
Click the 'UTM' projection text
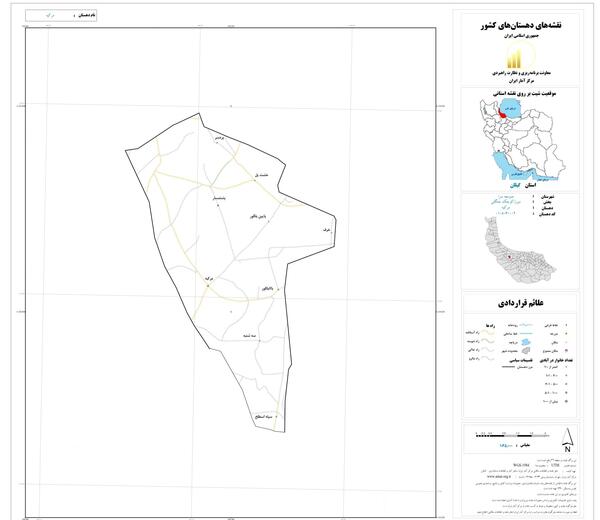pos(555,465)
